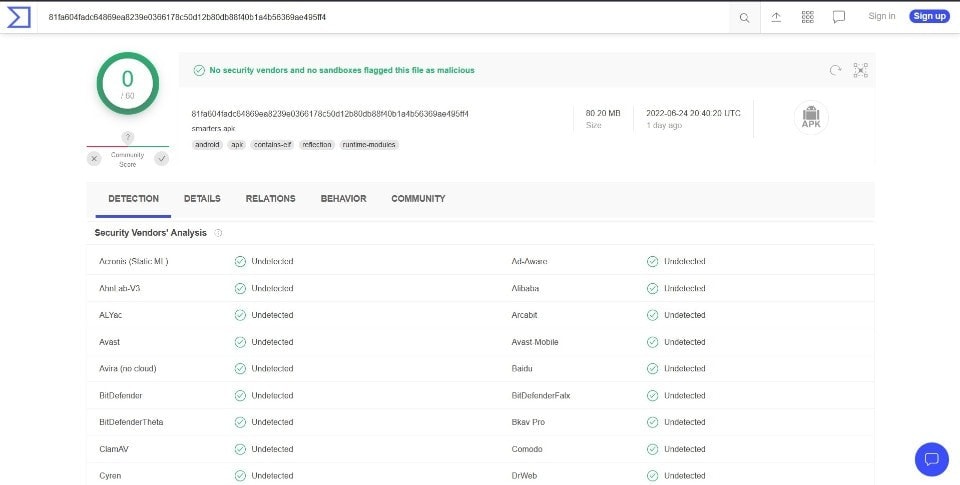Click the BitDefenderFalx vendor name
The image size is (960, 485).
pyautogui.click(x=541, y=396)
